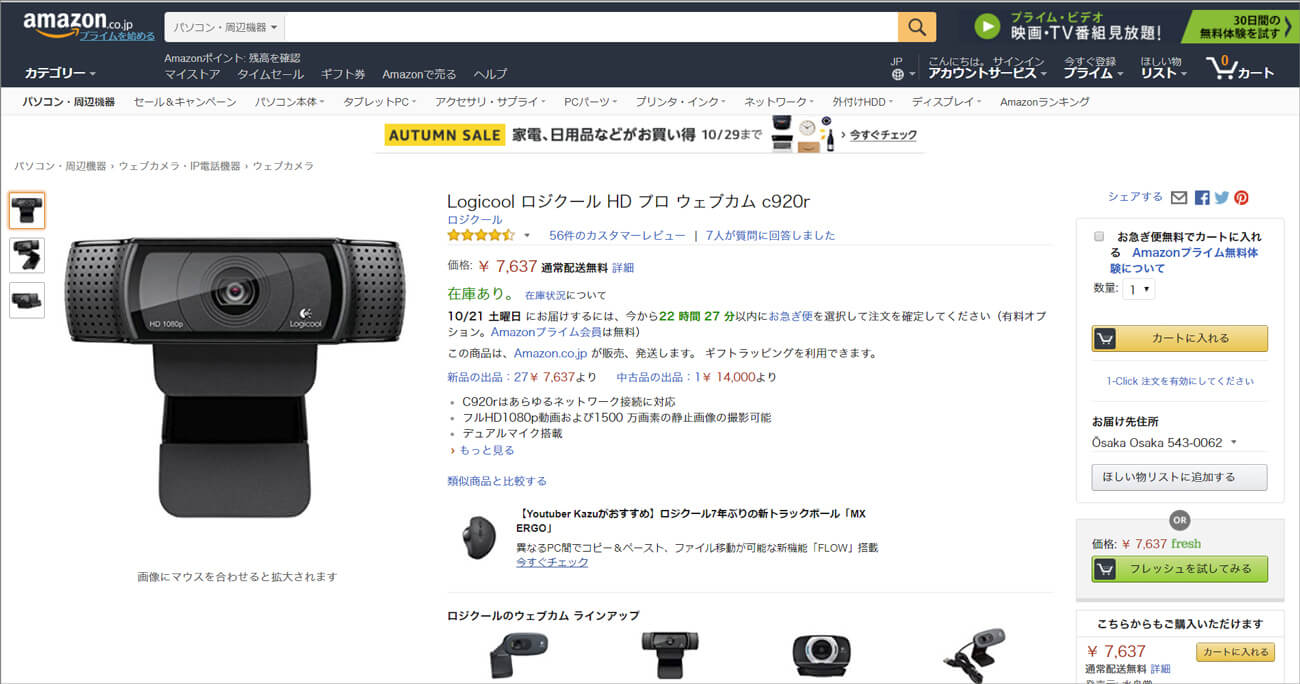Select third webcam thumbnail
The width and height of the screenshot is (1300, 684).
[x=27, y=300]
